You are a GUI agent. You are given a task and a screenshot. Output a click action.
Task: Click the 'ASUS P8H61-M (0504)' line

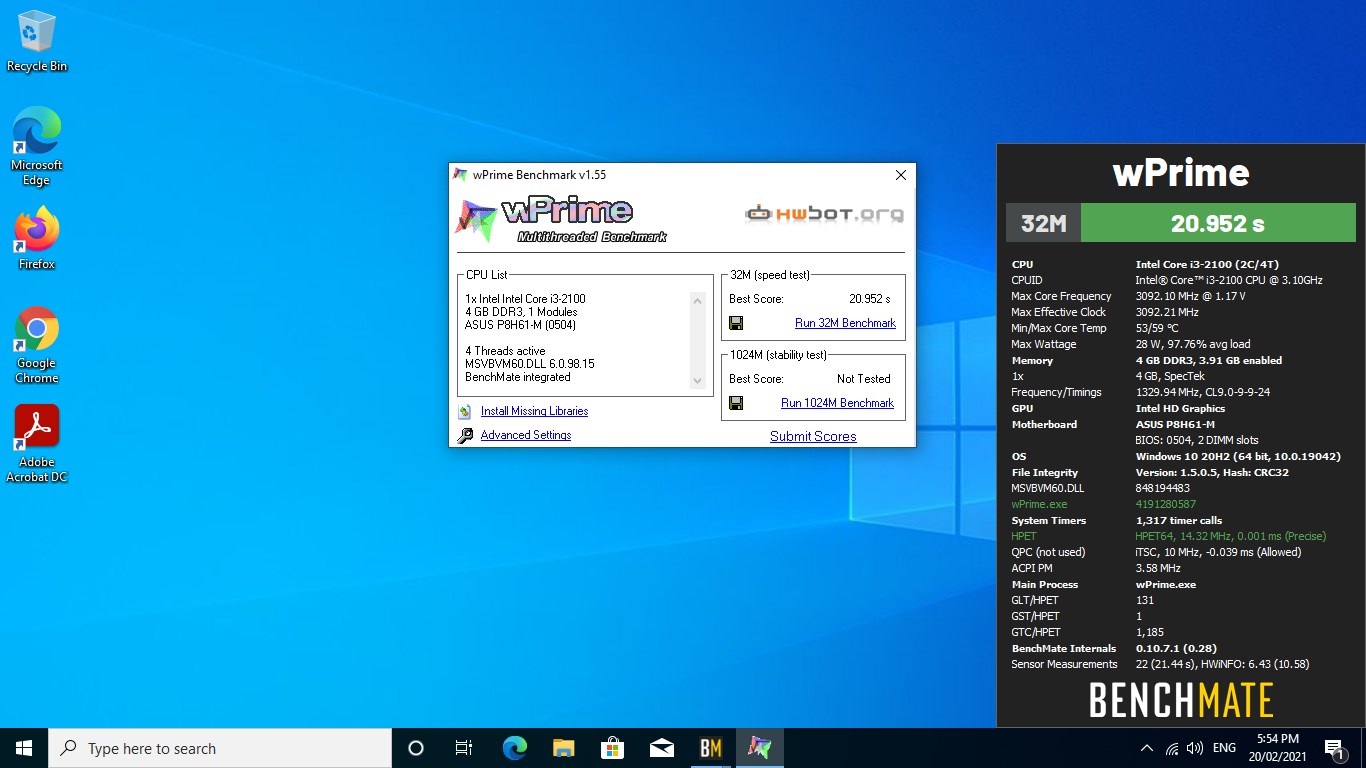520,325
